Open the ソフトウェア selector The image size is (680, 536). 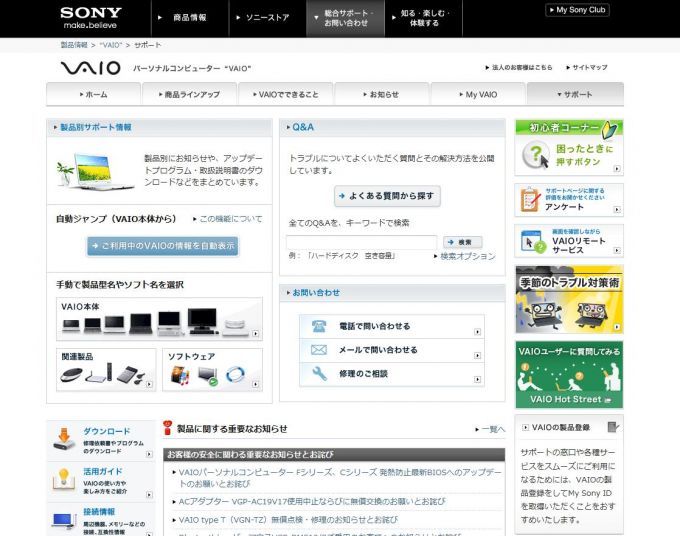[x=212, y=369]
